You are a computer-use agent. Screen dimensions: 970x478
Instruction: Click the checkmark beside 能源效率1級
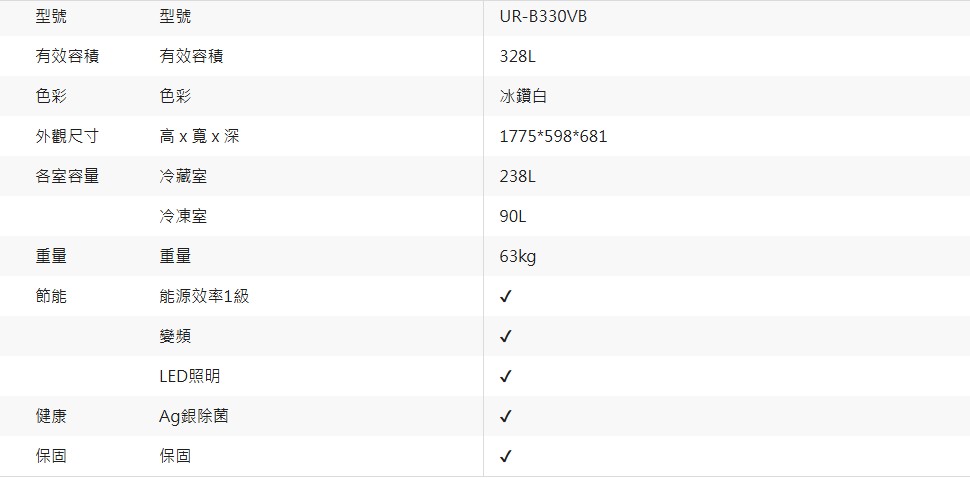pyautogui.click(x=506, y=297)
